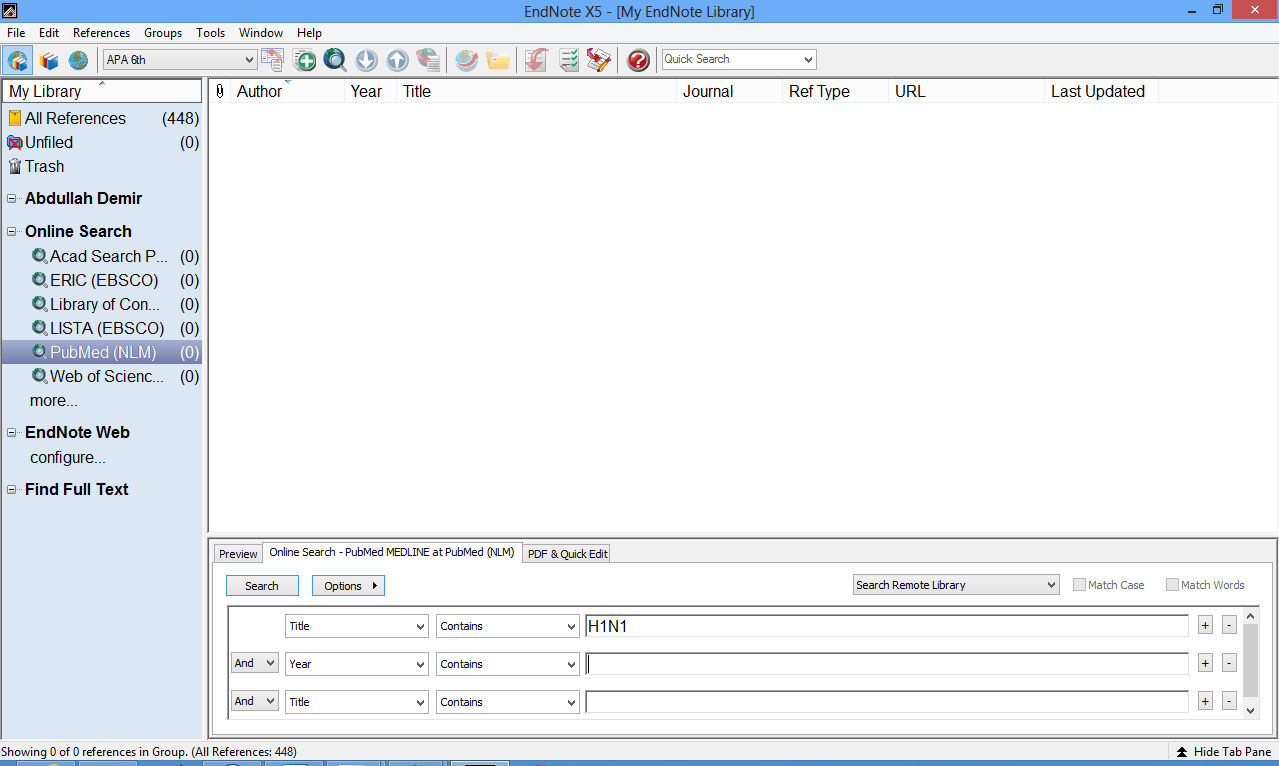This screenshot has width=1279, height=766.
Task: Open the Search Remote Library dropdown
Action: (956, 585)
